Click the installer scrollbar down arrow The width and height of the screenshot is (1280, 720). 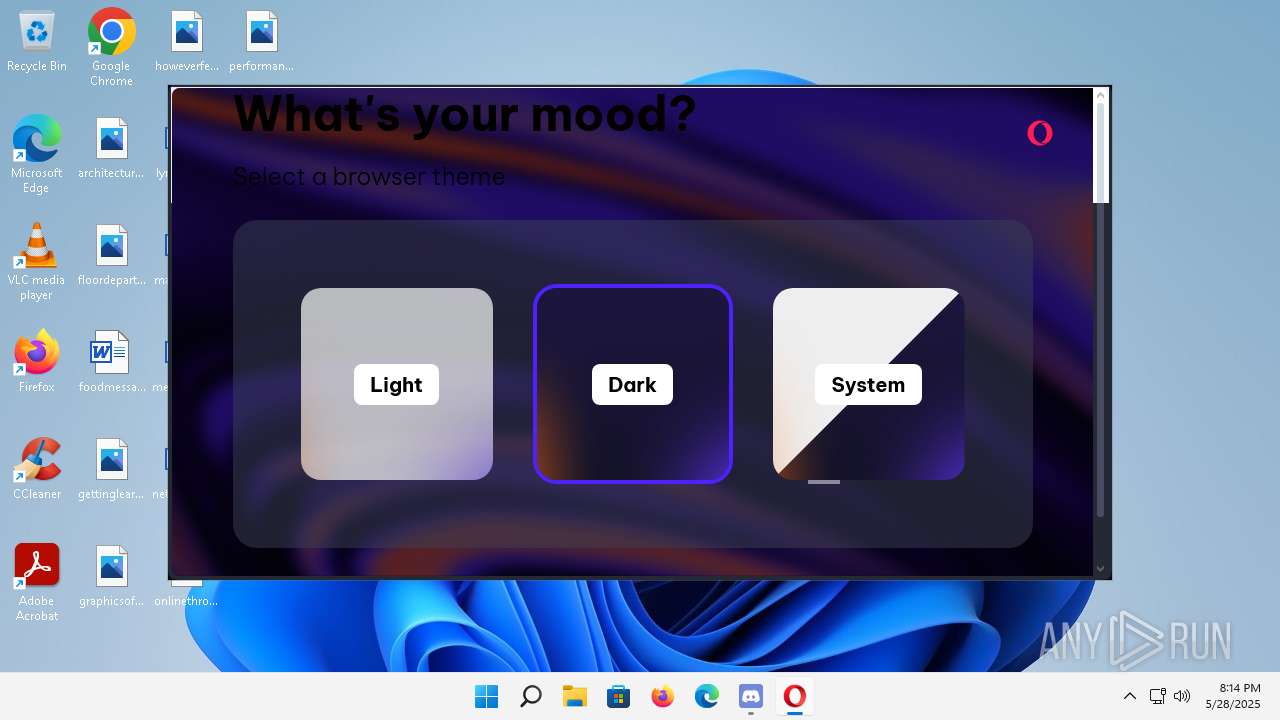click(x=1101, y=569)
